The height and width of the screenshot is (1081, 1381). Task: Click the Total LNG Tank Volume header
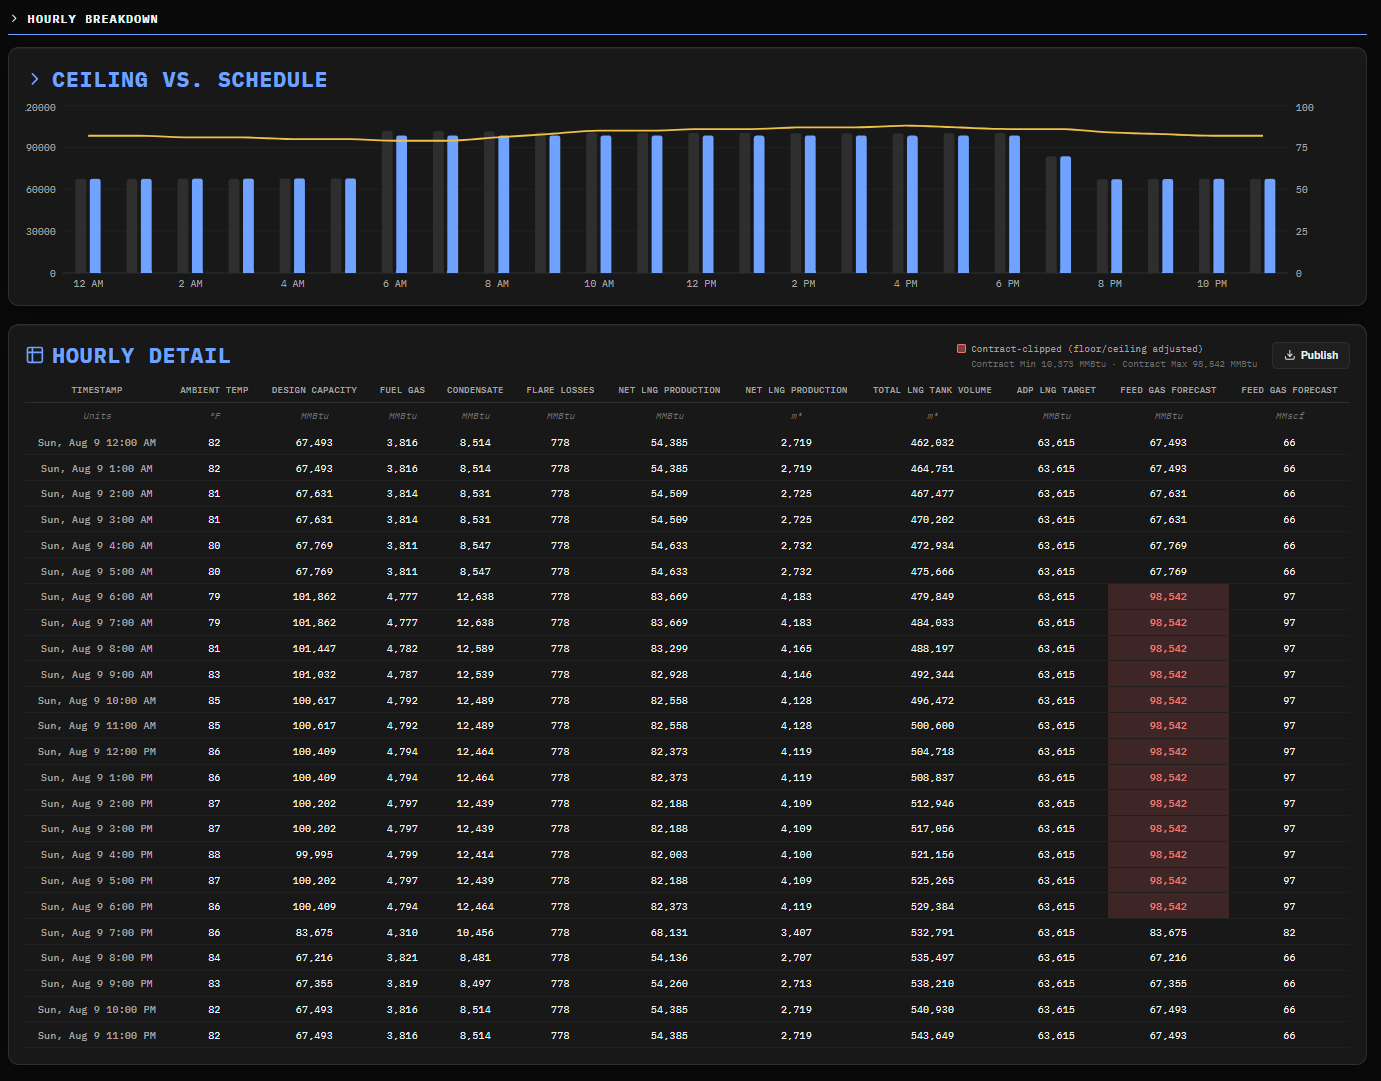tap(932, 390)
